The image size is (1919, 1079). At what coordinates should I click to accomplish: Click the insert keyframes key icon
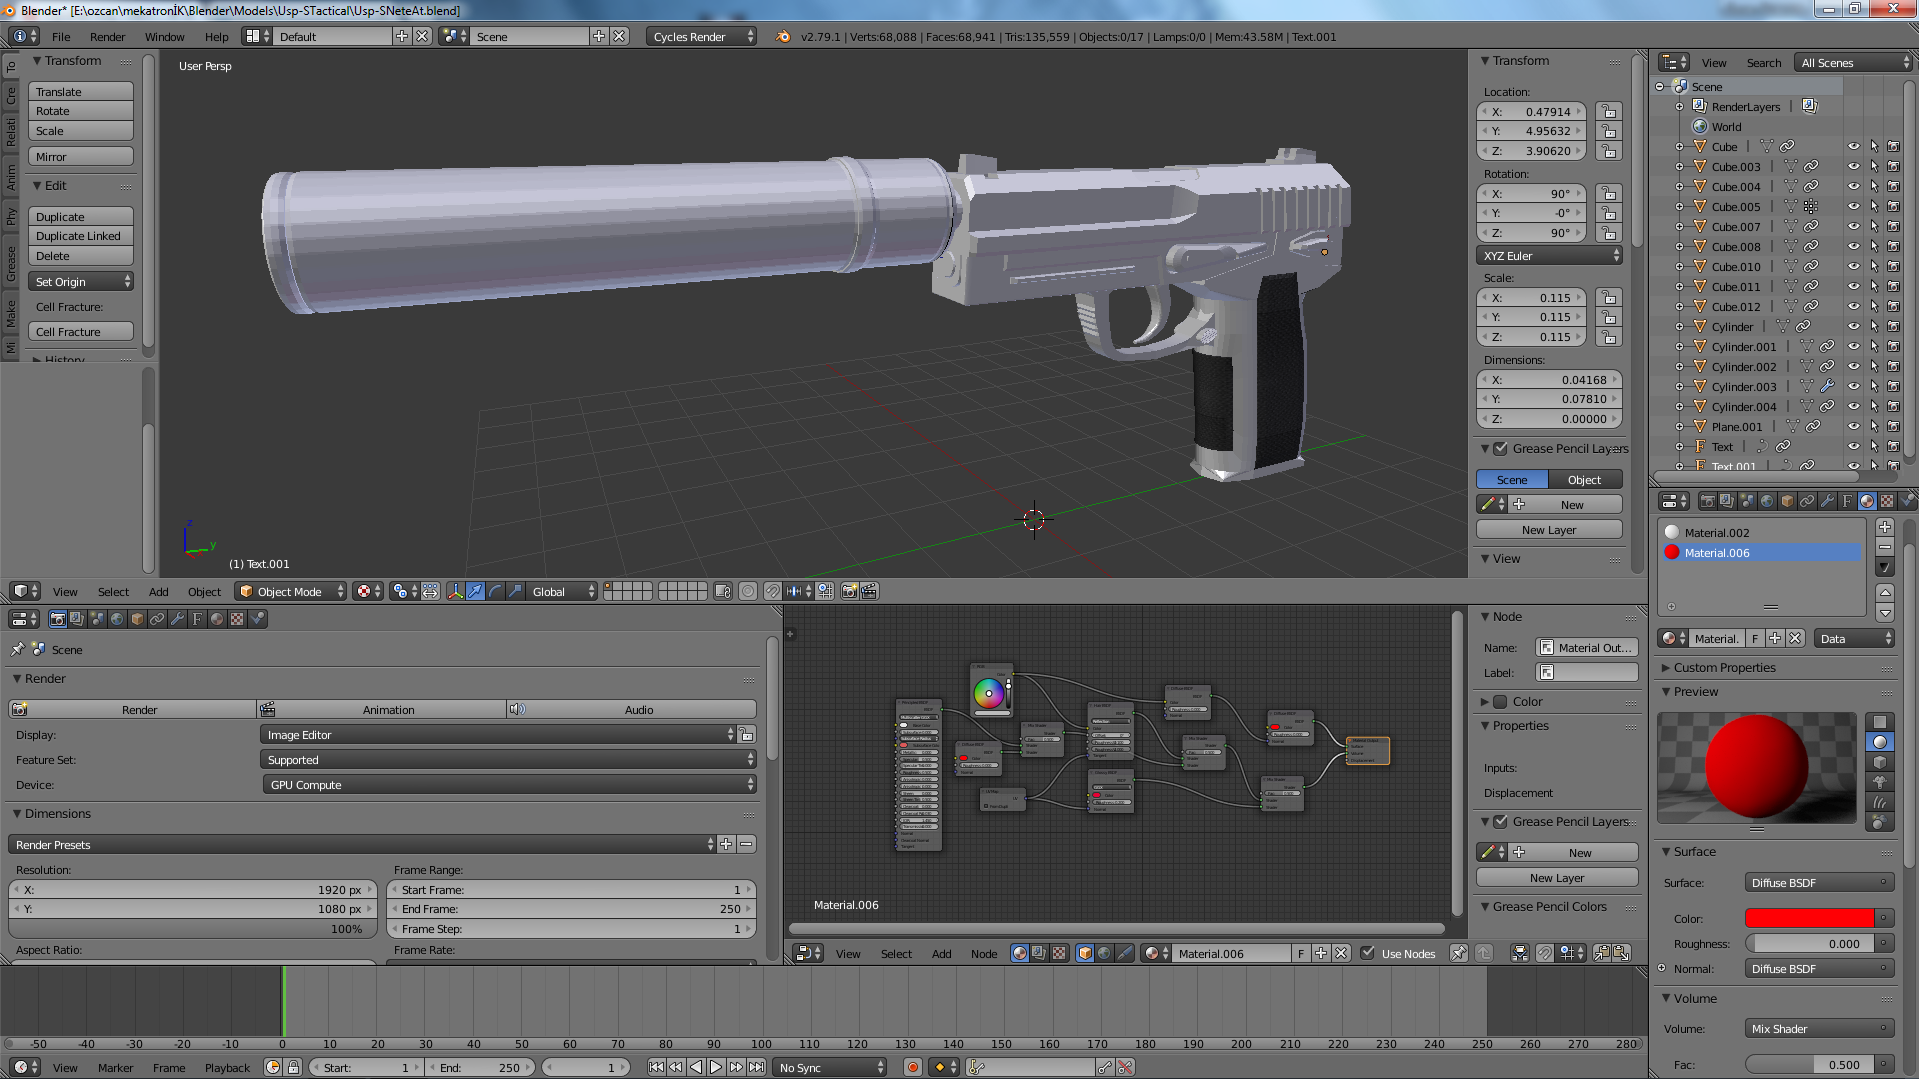(1105, 1068)
